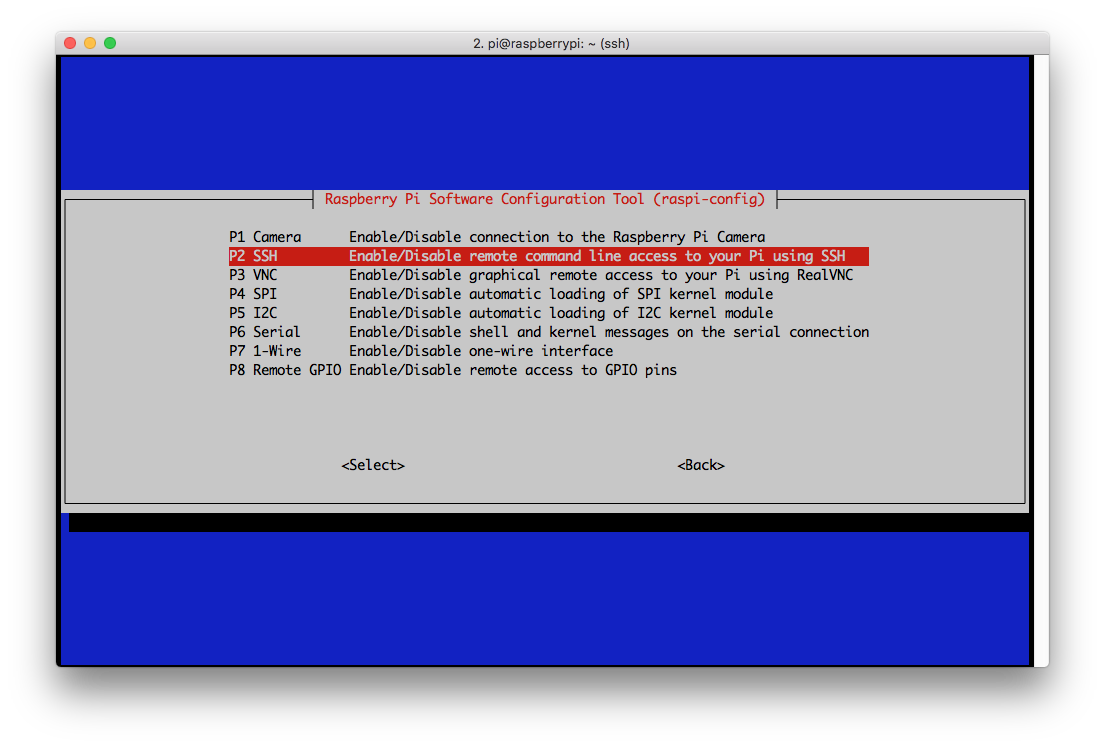This screenshot has width=1105, height=747.
Task: Click the Raspberry Pi Software Configuration Tool heading
Action: point(545,199)
